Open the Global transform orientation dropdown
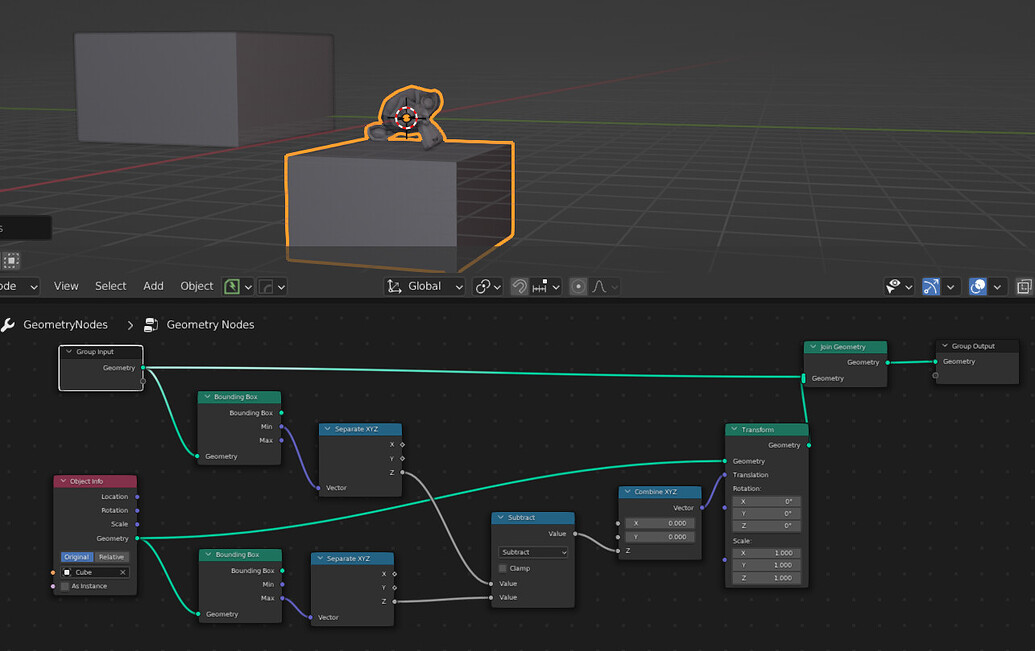 [x=424, y=286]
